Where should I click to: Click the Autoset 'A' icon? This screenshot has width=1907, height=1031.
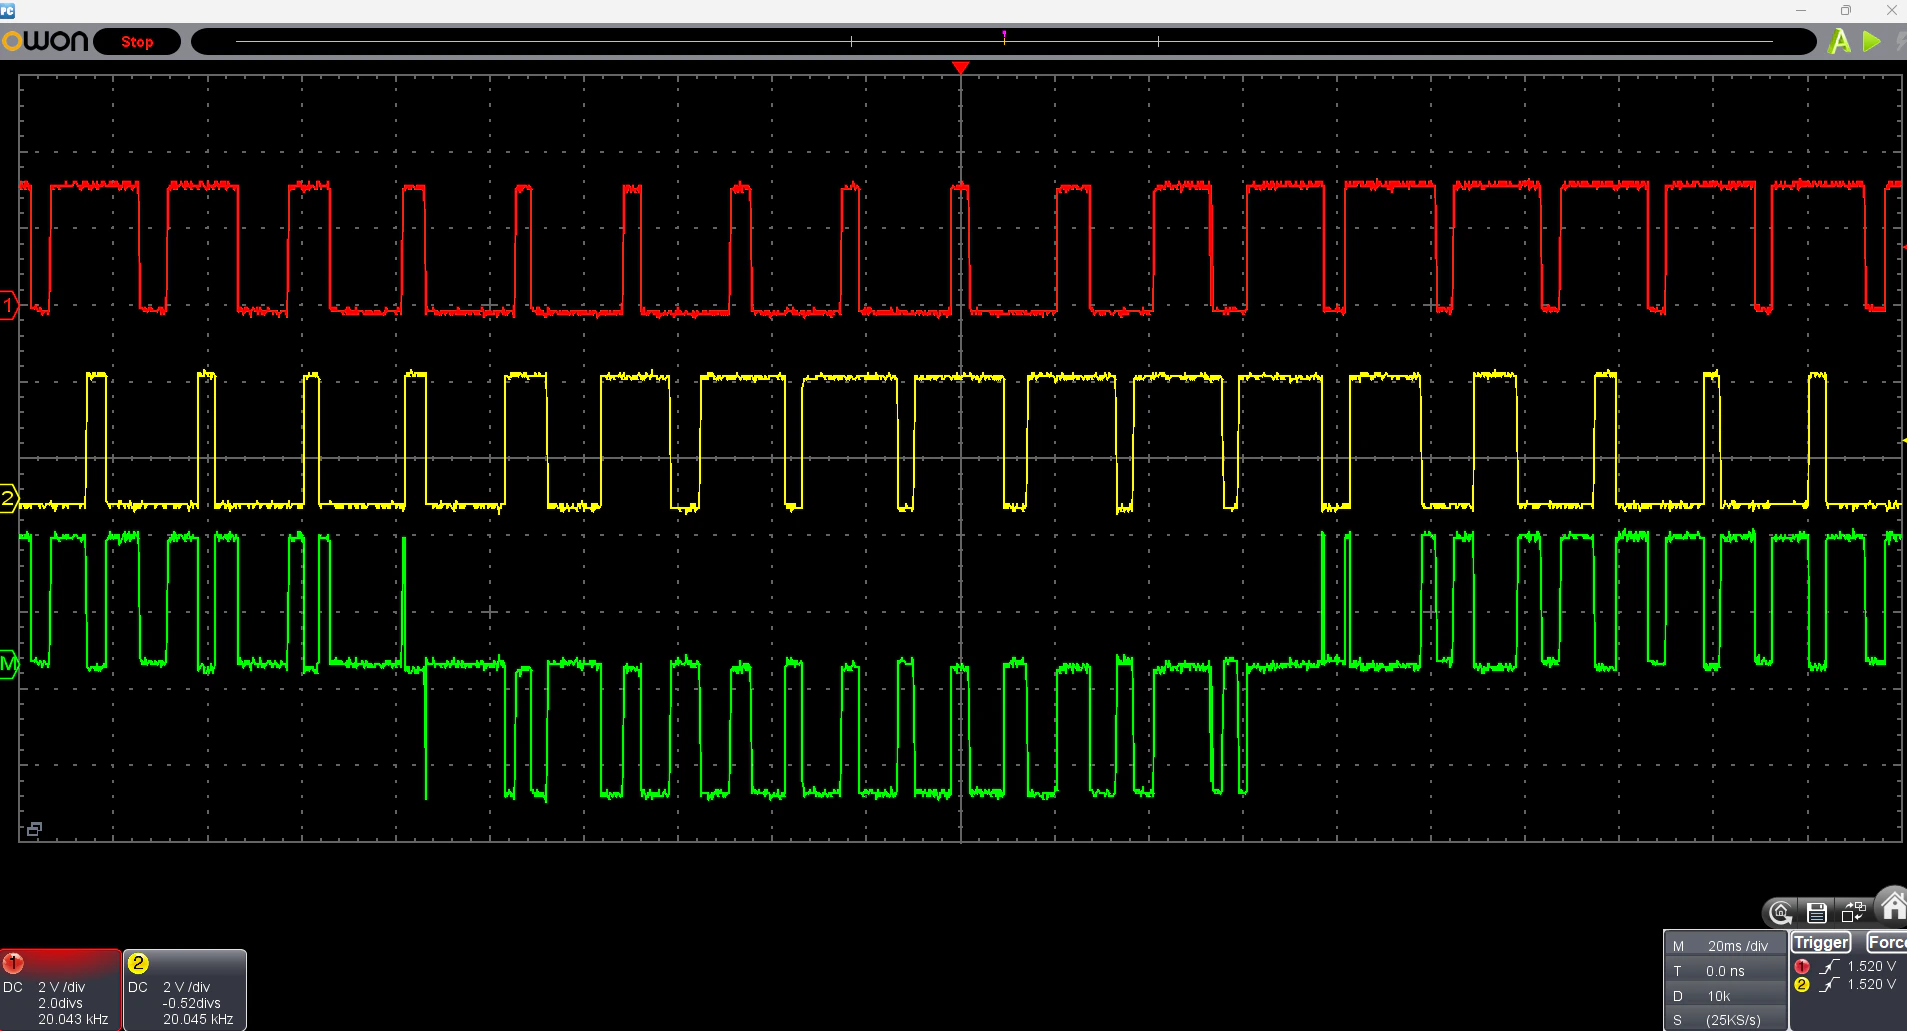click(1839, 42)
